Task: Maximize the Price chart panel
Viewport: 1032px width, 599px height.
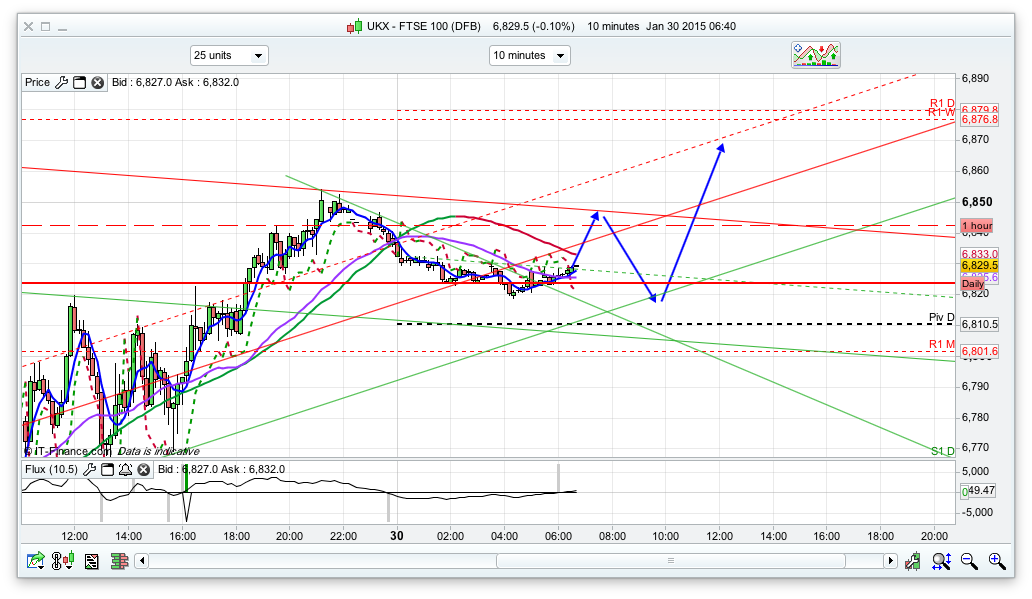Action: pyautogui.click(x=79, y=83)
